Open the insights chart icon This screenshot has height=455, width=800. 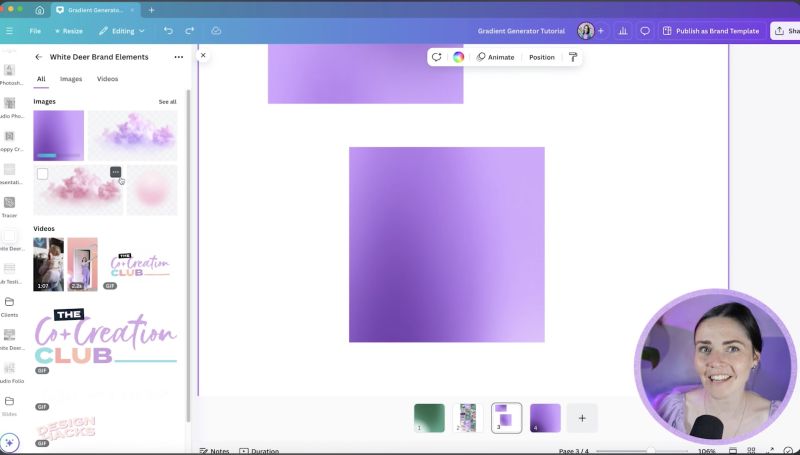622,31
